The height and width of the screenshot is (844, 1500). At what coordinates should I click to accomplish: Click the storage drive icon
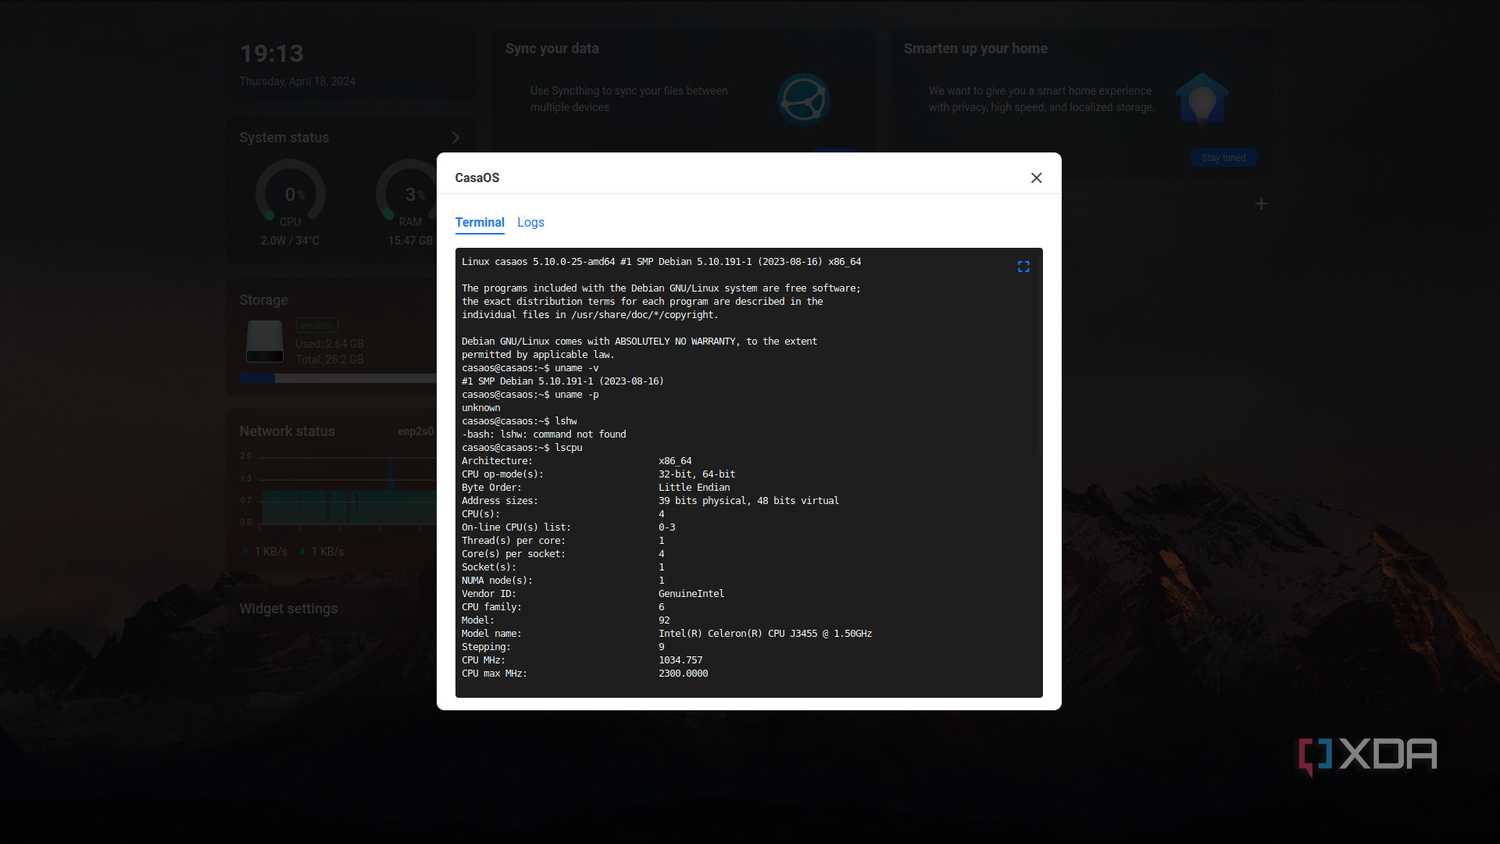pos(265,341)
